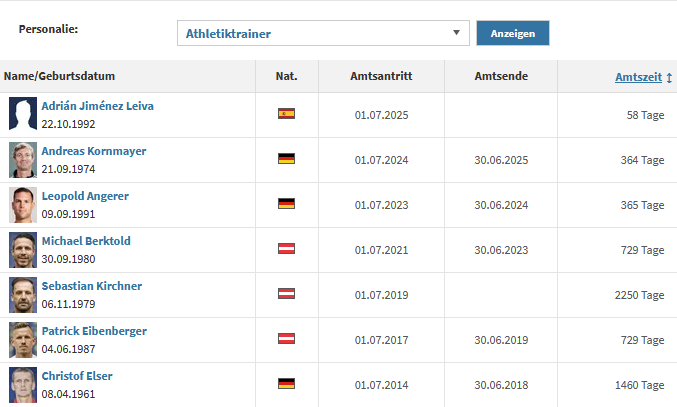Screen dimensions: 677x407
Task: Click Leopold Angerer's portrait photo
Action: pos(22,204)
